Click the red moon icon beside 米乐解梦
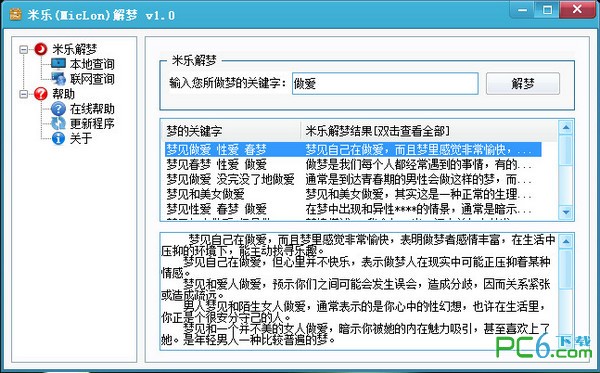This screenshot has width=600, height=373. pos(41,49)
